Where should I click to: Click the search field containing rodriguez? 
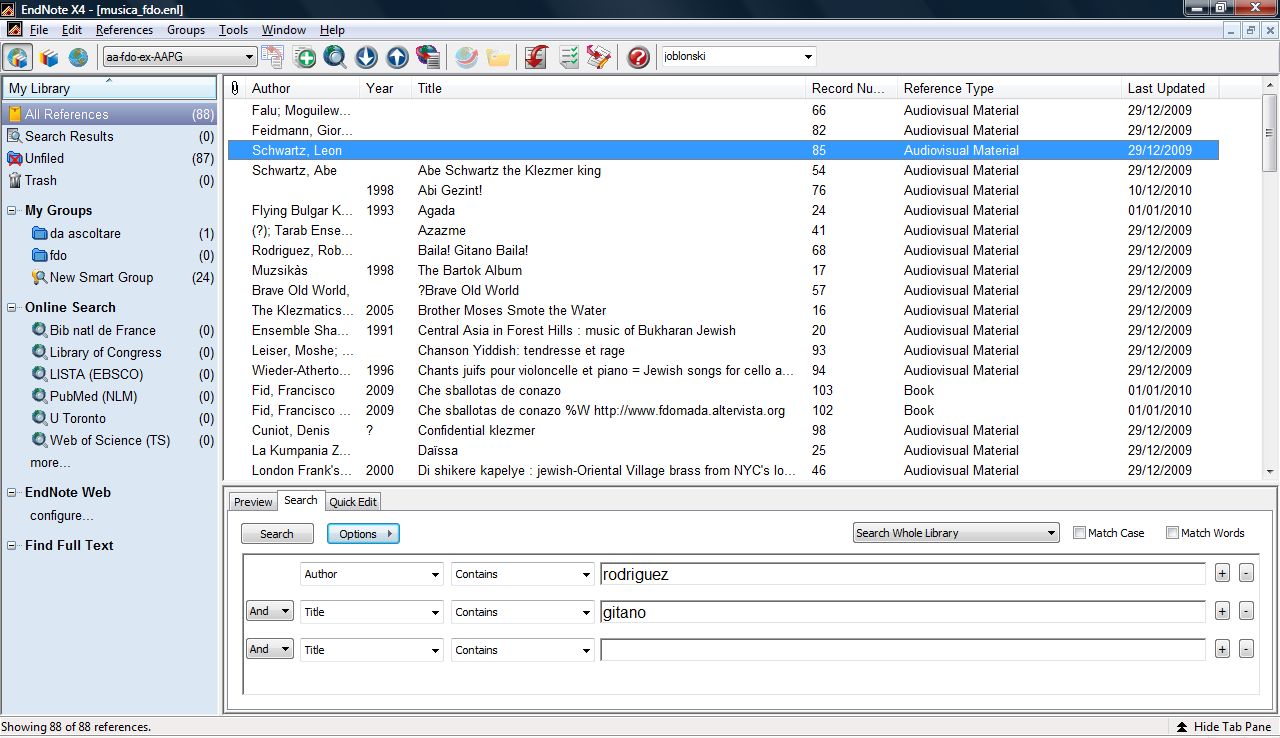point(903,574)
